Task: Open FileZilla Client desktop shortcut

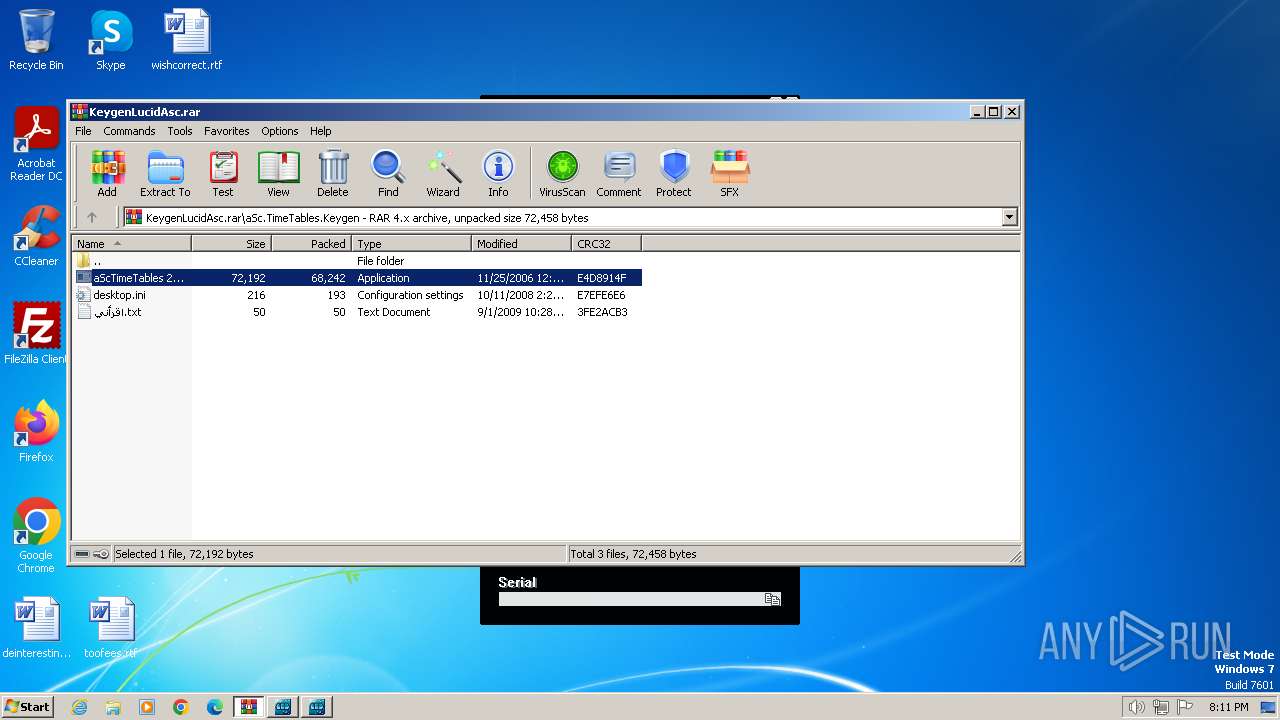Action: tap(36, 333)
